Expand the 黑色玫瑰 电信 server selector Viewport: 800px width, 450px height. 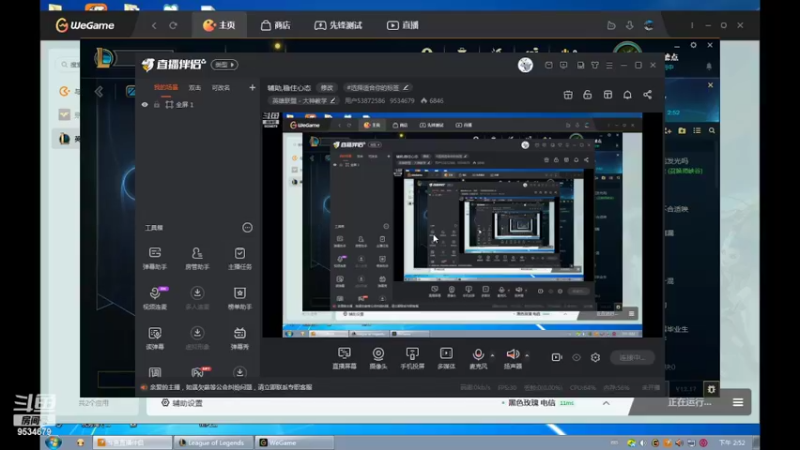point(606,403)
